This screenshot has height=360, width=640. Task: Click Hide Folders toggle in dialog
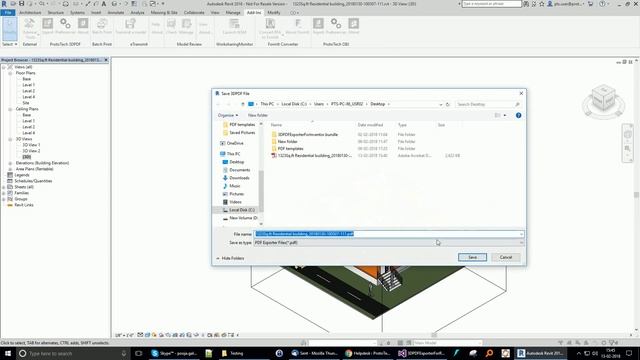click(x=230, y=258)
